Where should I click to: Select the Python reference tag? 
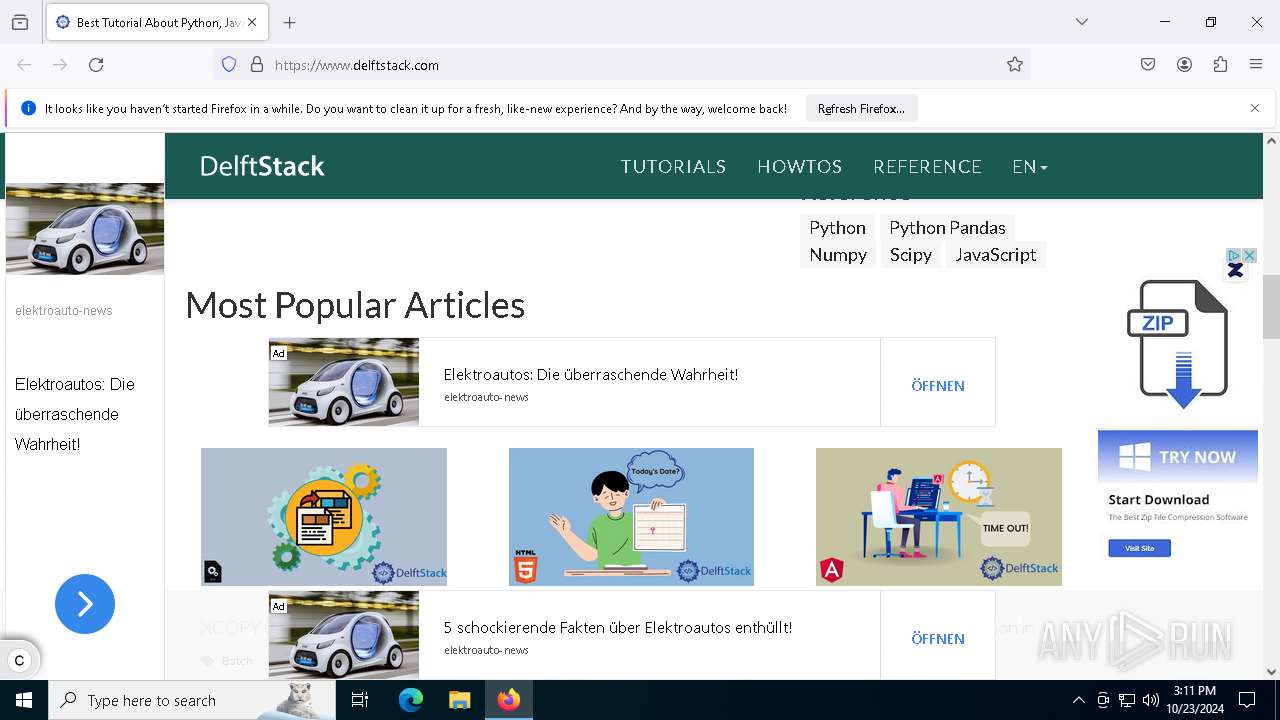(x=837, y=228)
